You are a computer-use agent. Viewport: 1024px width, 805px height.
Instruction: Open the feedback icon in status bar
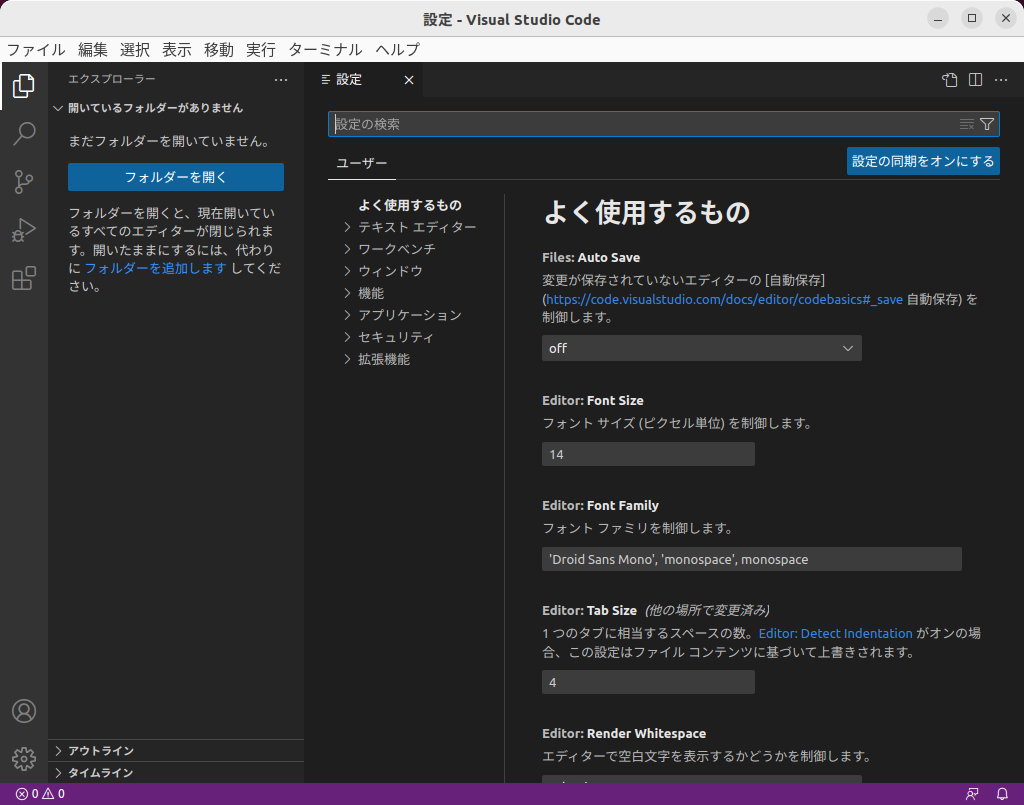pos(972,794)
